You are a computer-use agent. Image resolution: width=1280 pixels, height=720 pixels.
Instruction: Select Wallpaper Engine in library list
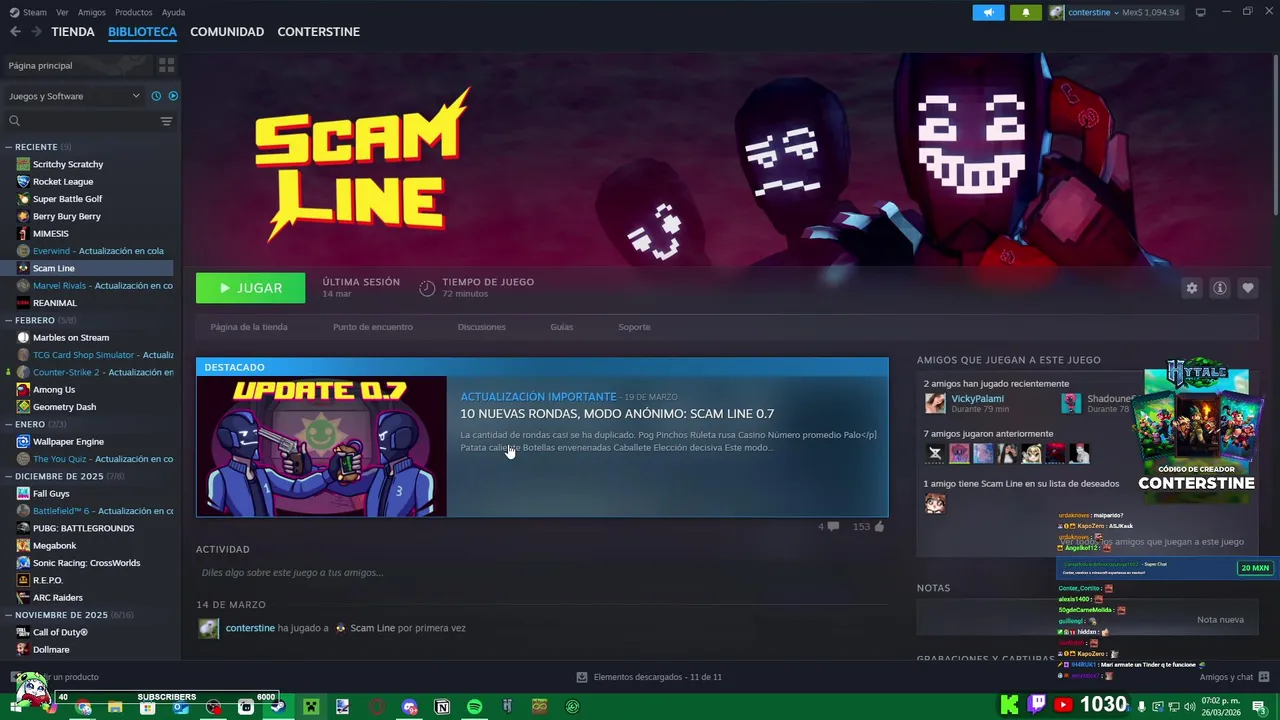point(68,442)
